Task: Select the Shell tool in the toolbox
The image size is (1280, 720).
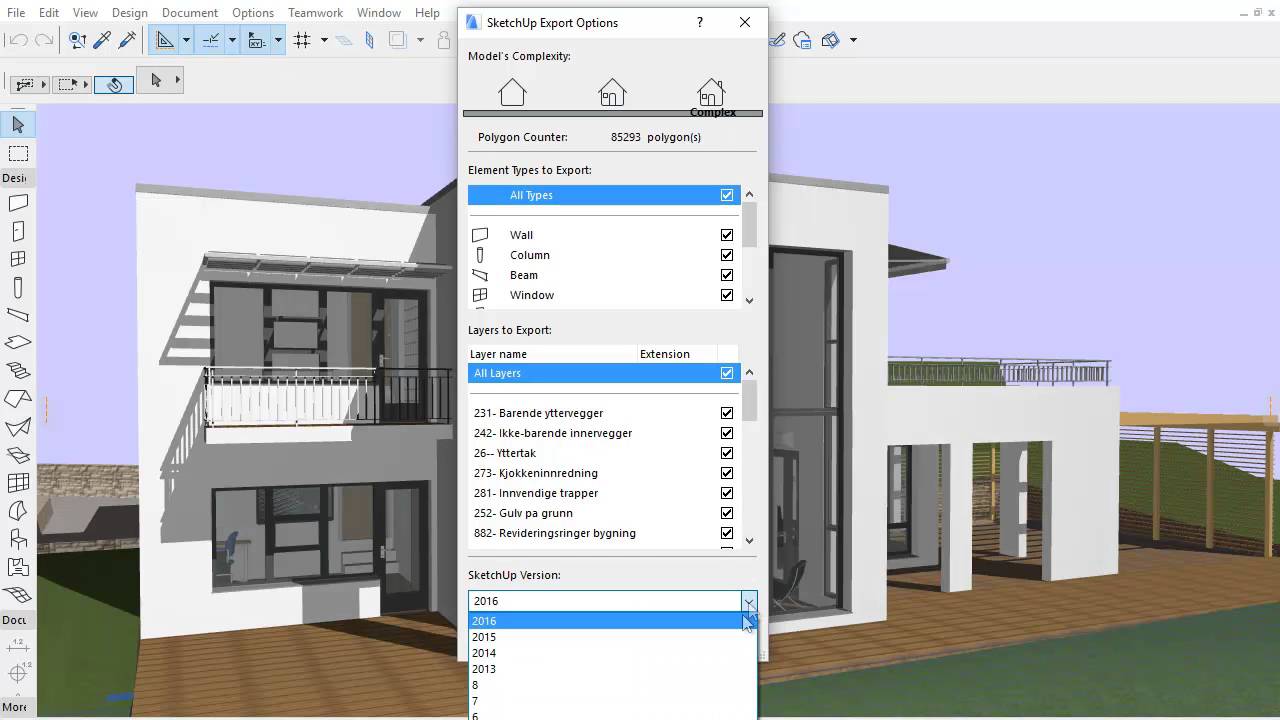Action: point(18,427)
